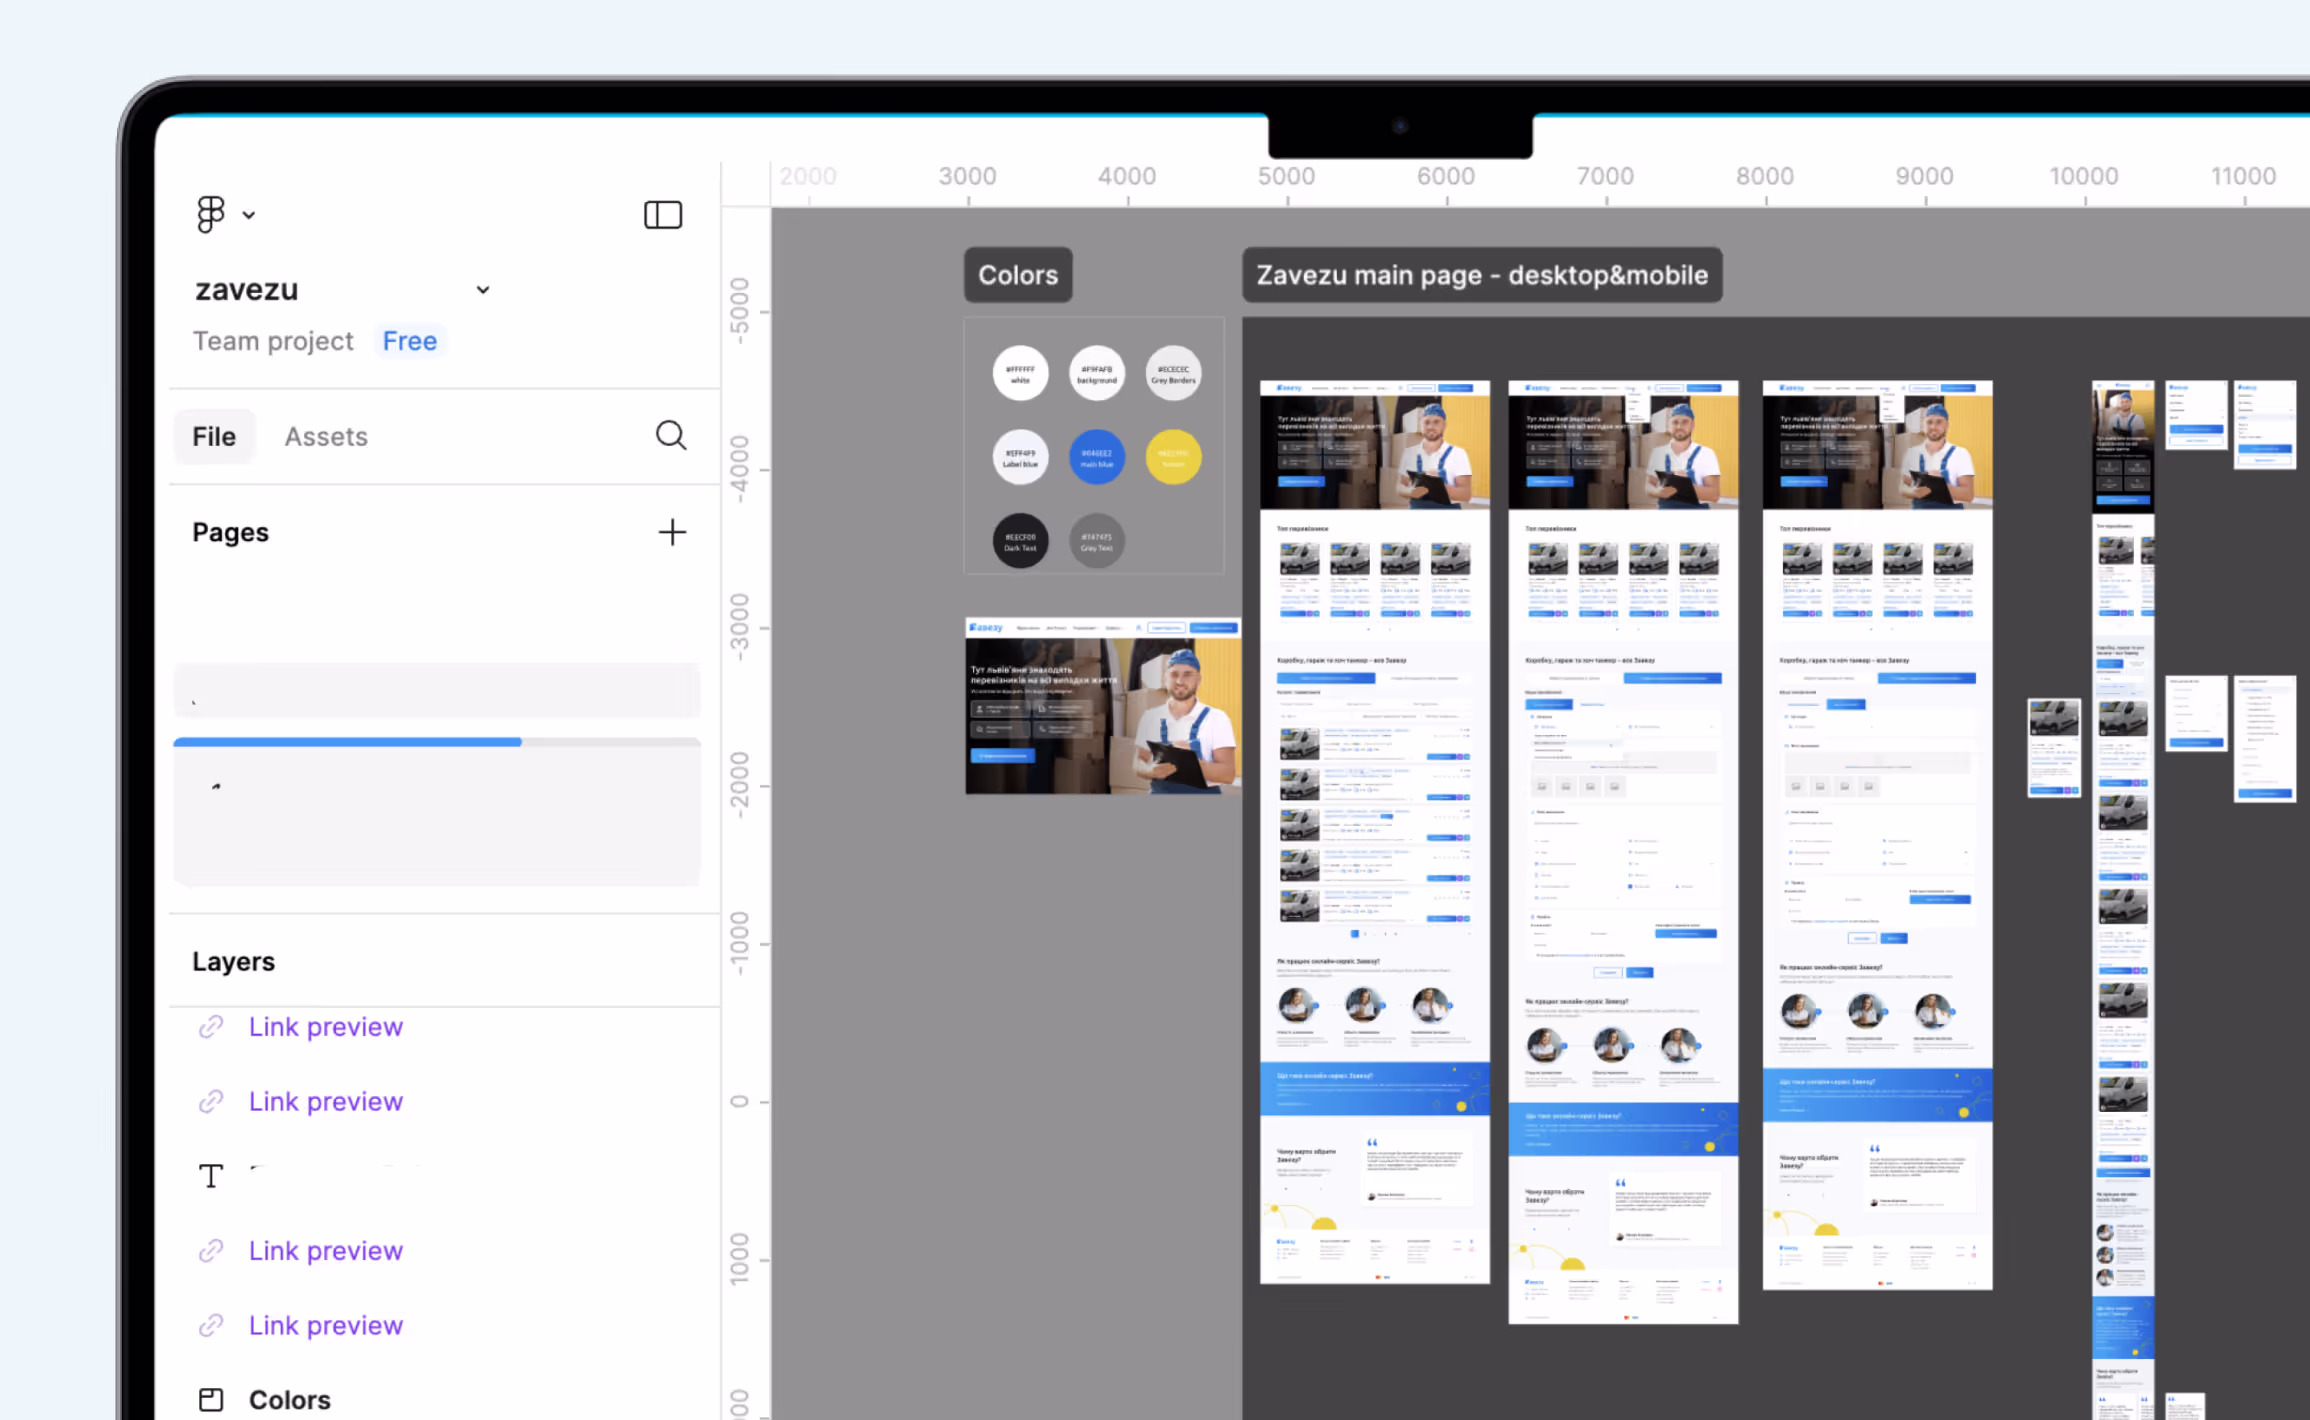The height and width of the screenshot is (1420, 2310).
Task: Click 4000 on the horizontal ruler
Action: [1127, 176]
